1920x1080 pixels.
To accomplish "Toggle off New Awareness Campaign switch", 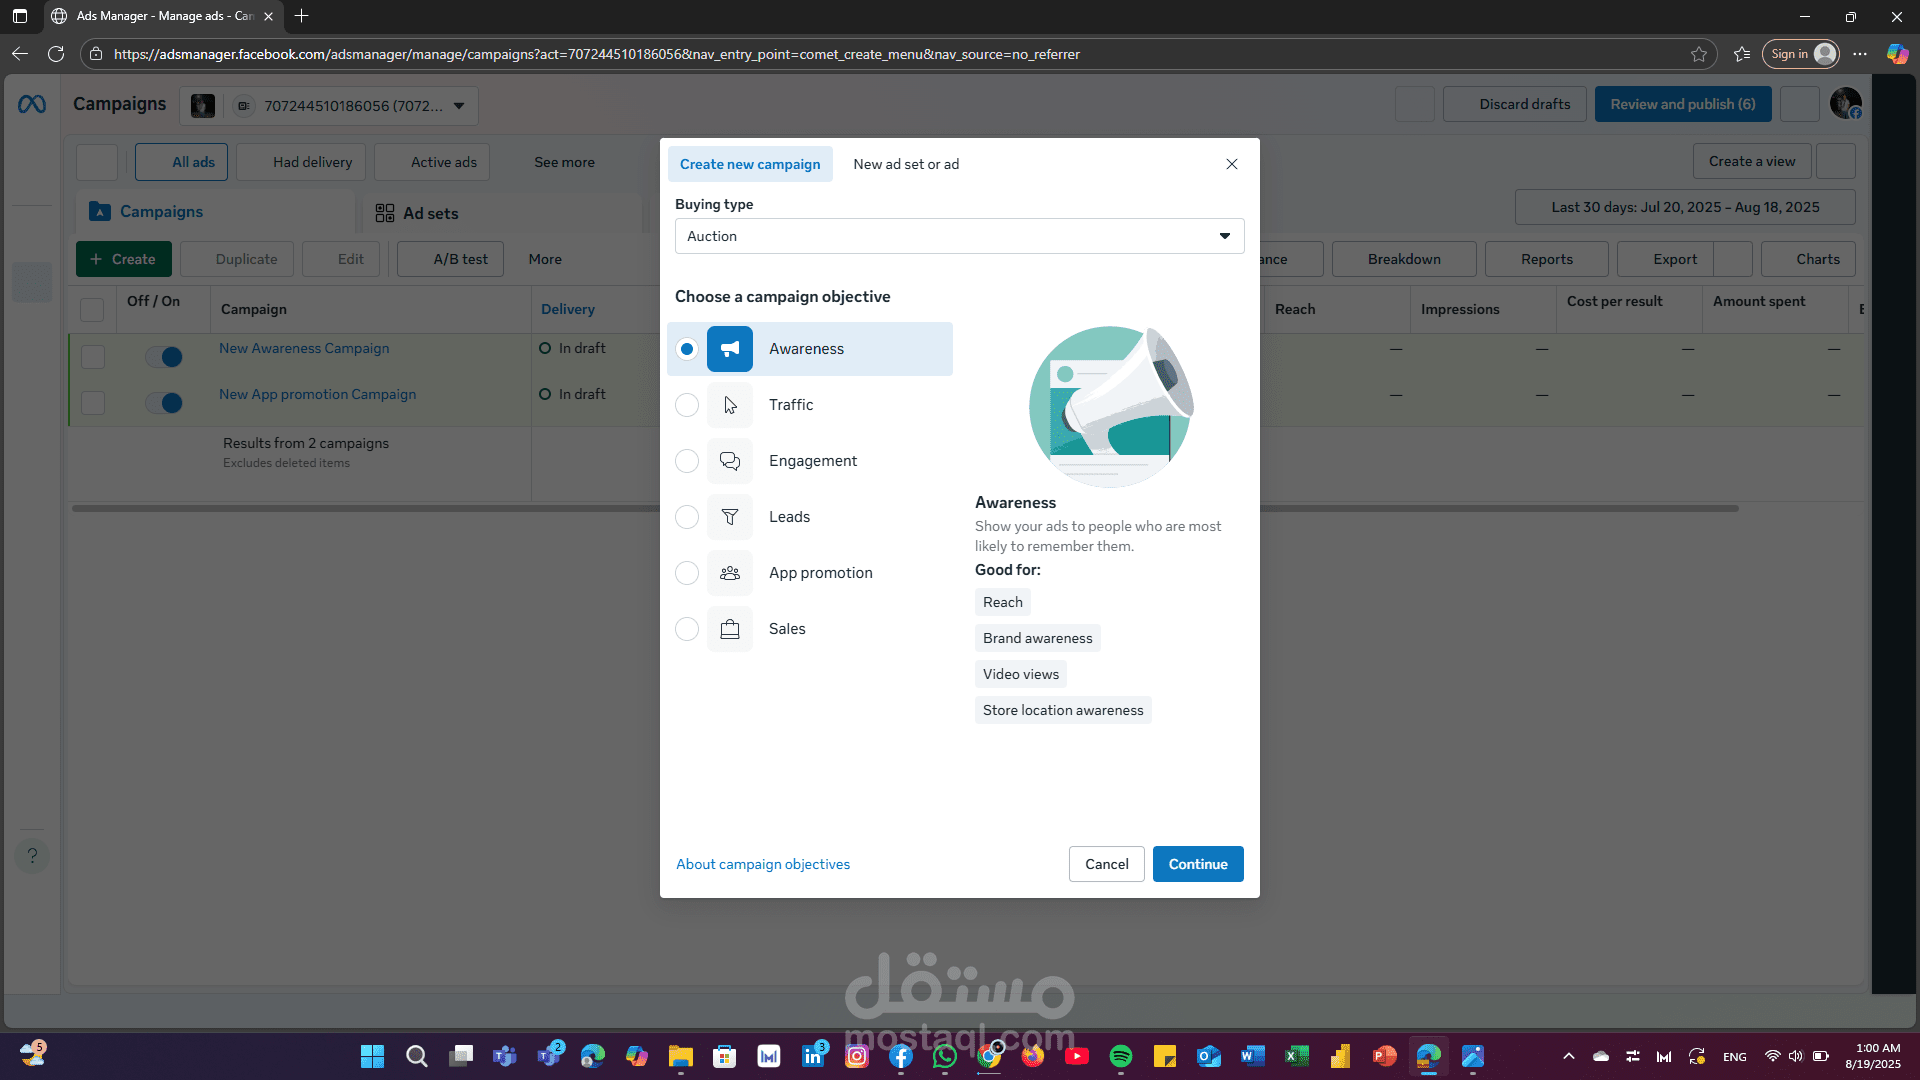I will point(163,357).
